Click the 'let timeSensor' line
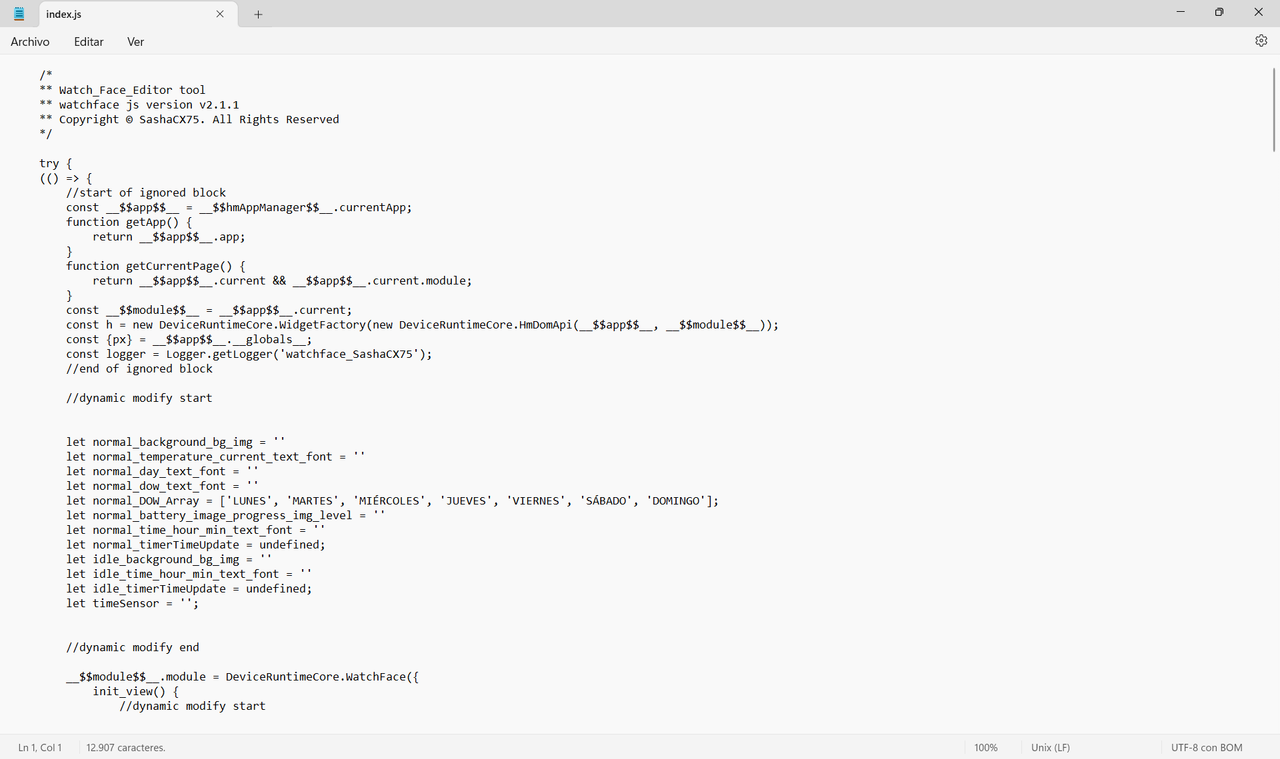The height and width of the screenshot is (759, 1280). point(132,603)
